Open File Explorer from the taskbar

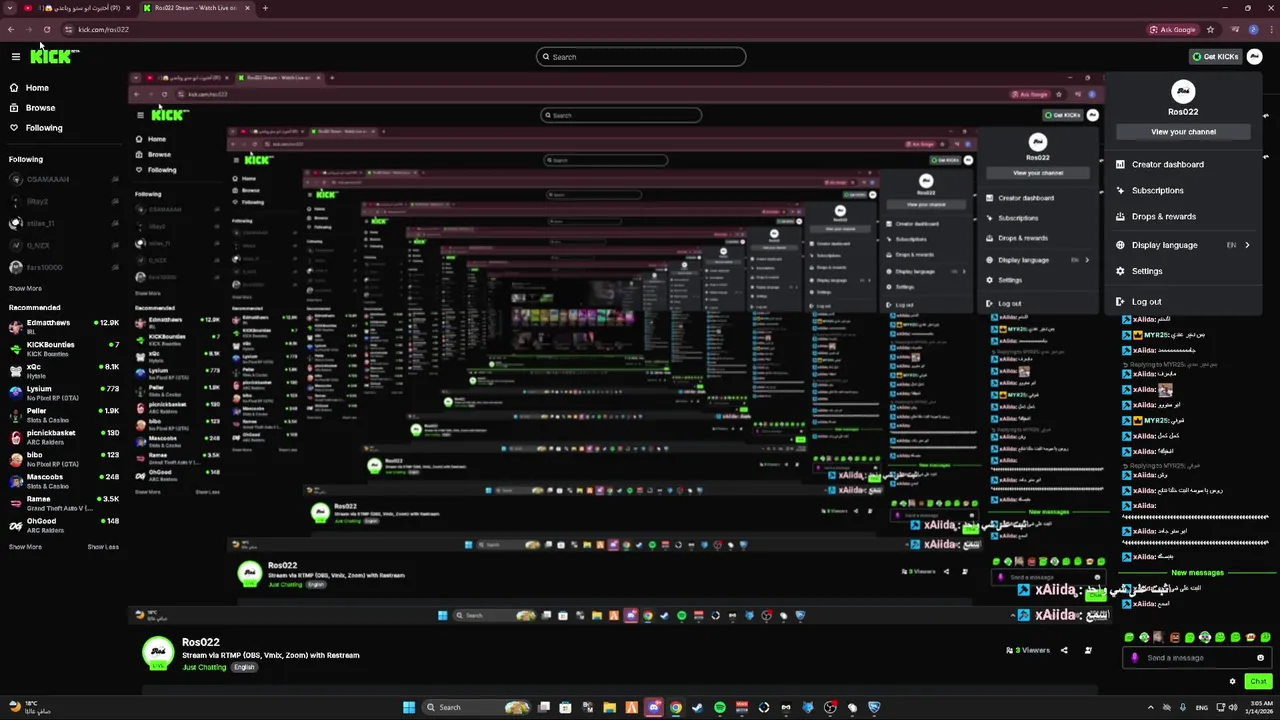point(609,708)
